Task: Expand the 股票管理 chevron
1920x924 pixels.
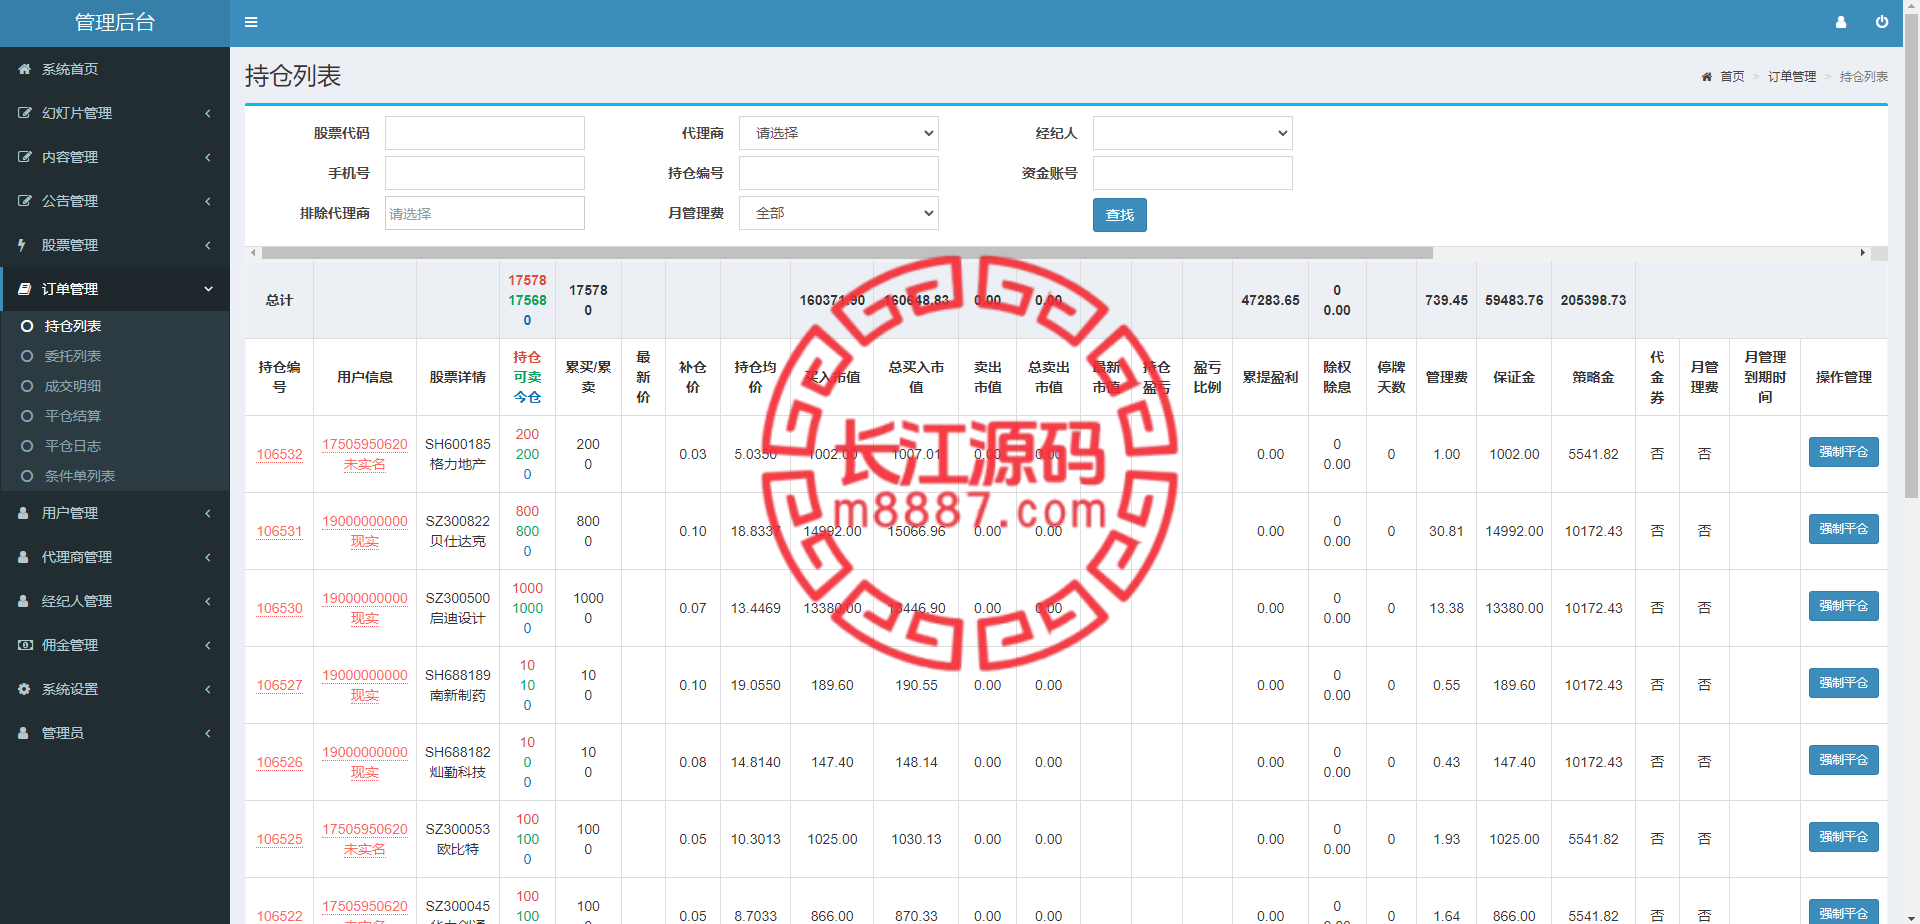Action: [208, 245]
